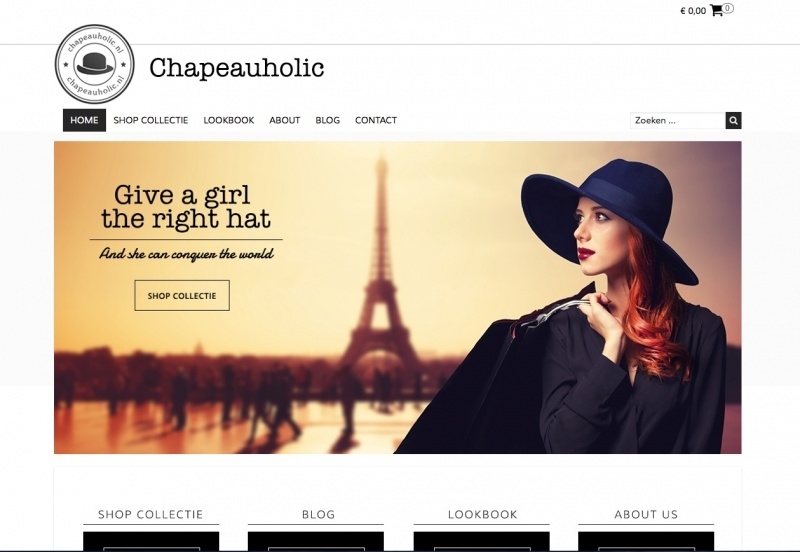The width and height of the screenshot is (800, 552).
Task: Click thumbnail under ABOUT US heading
Action: tap(646, 541)
